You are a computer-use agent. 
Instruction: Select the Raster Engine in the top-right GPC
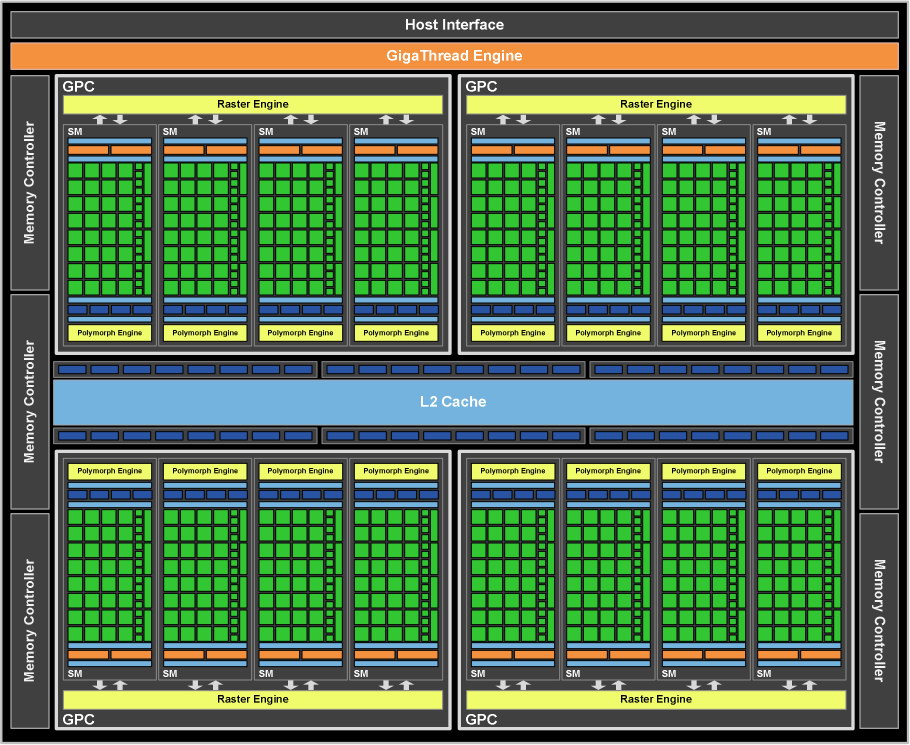656,104
